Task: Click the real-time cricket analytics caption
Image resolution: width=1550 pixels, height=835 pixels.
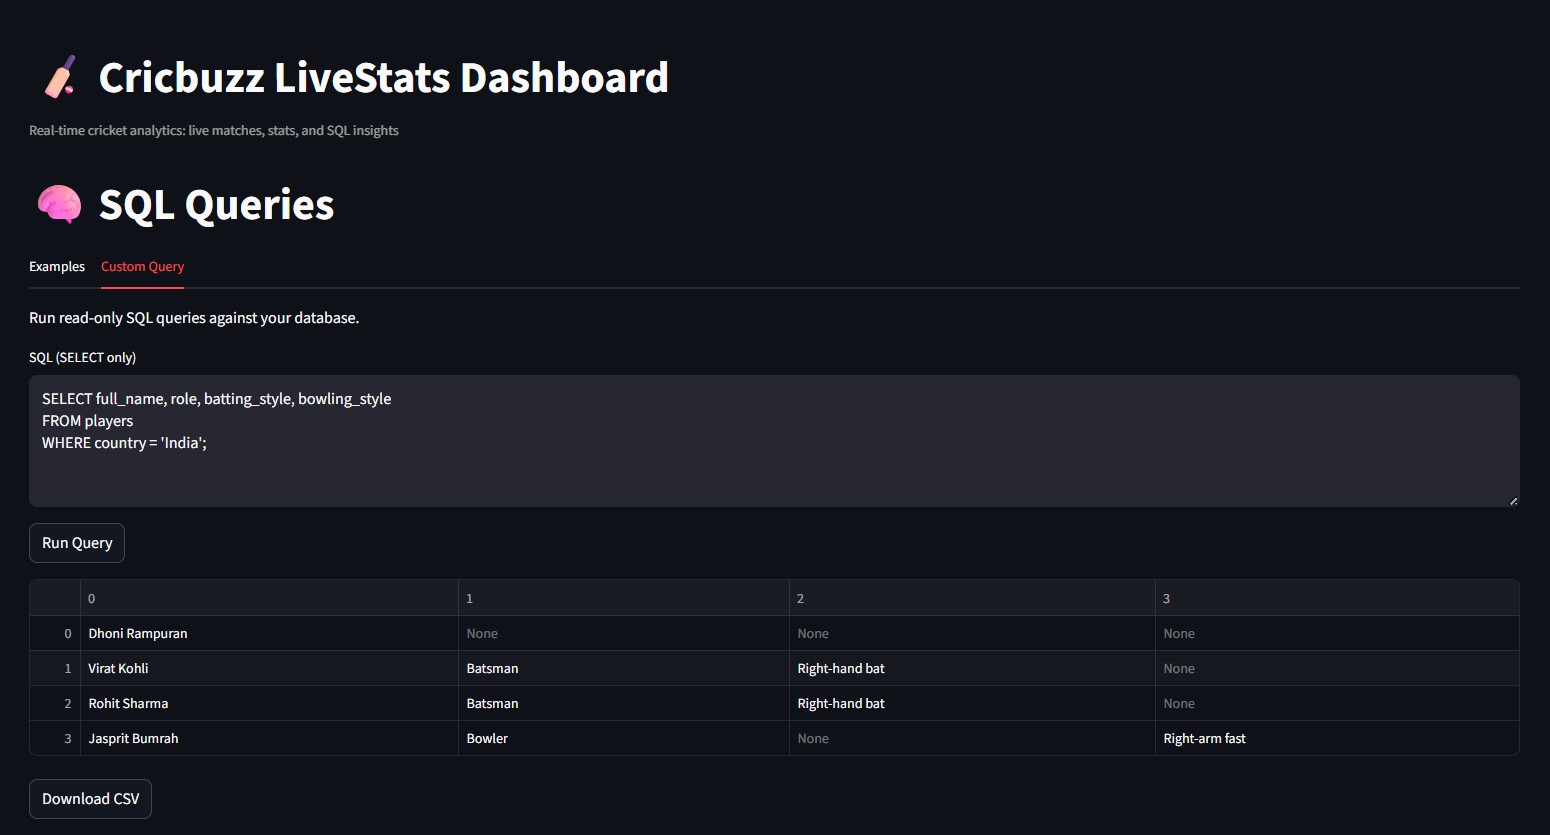Action: coord(214,130)
